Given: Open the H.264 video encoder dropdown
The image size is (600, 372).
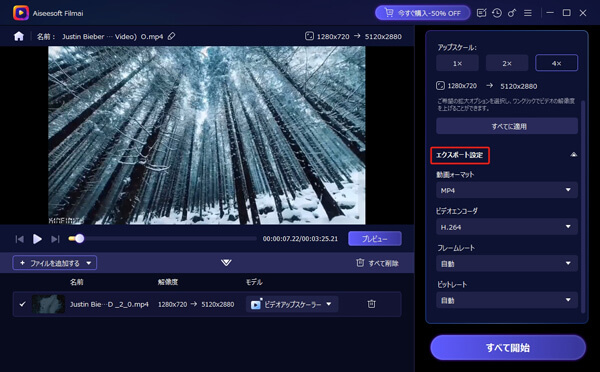Looking at the screenshot, I should click(x=507, y=227).
